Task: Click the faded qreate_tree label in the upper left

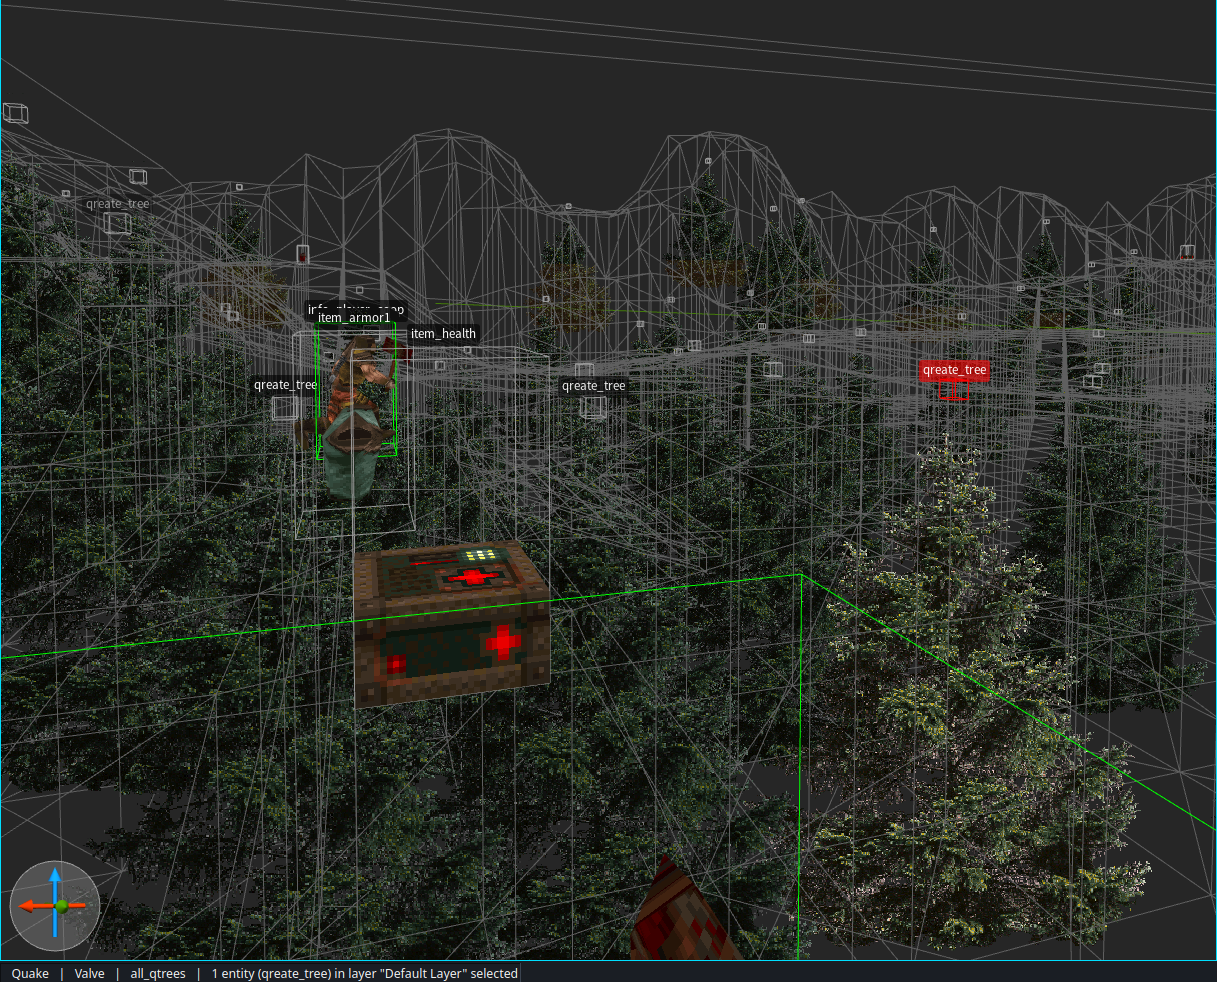Action: (x=117, y=203)
